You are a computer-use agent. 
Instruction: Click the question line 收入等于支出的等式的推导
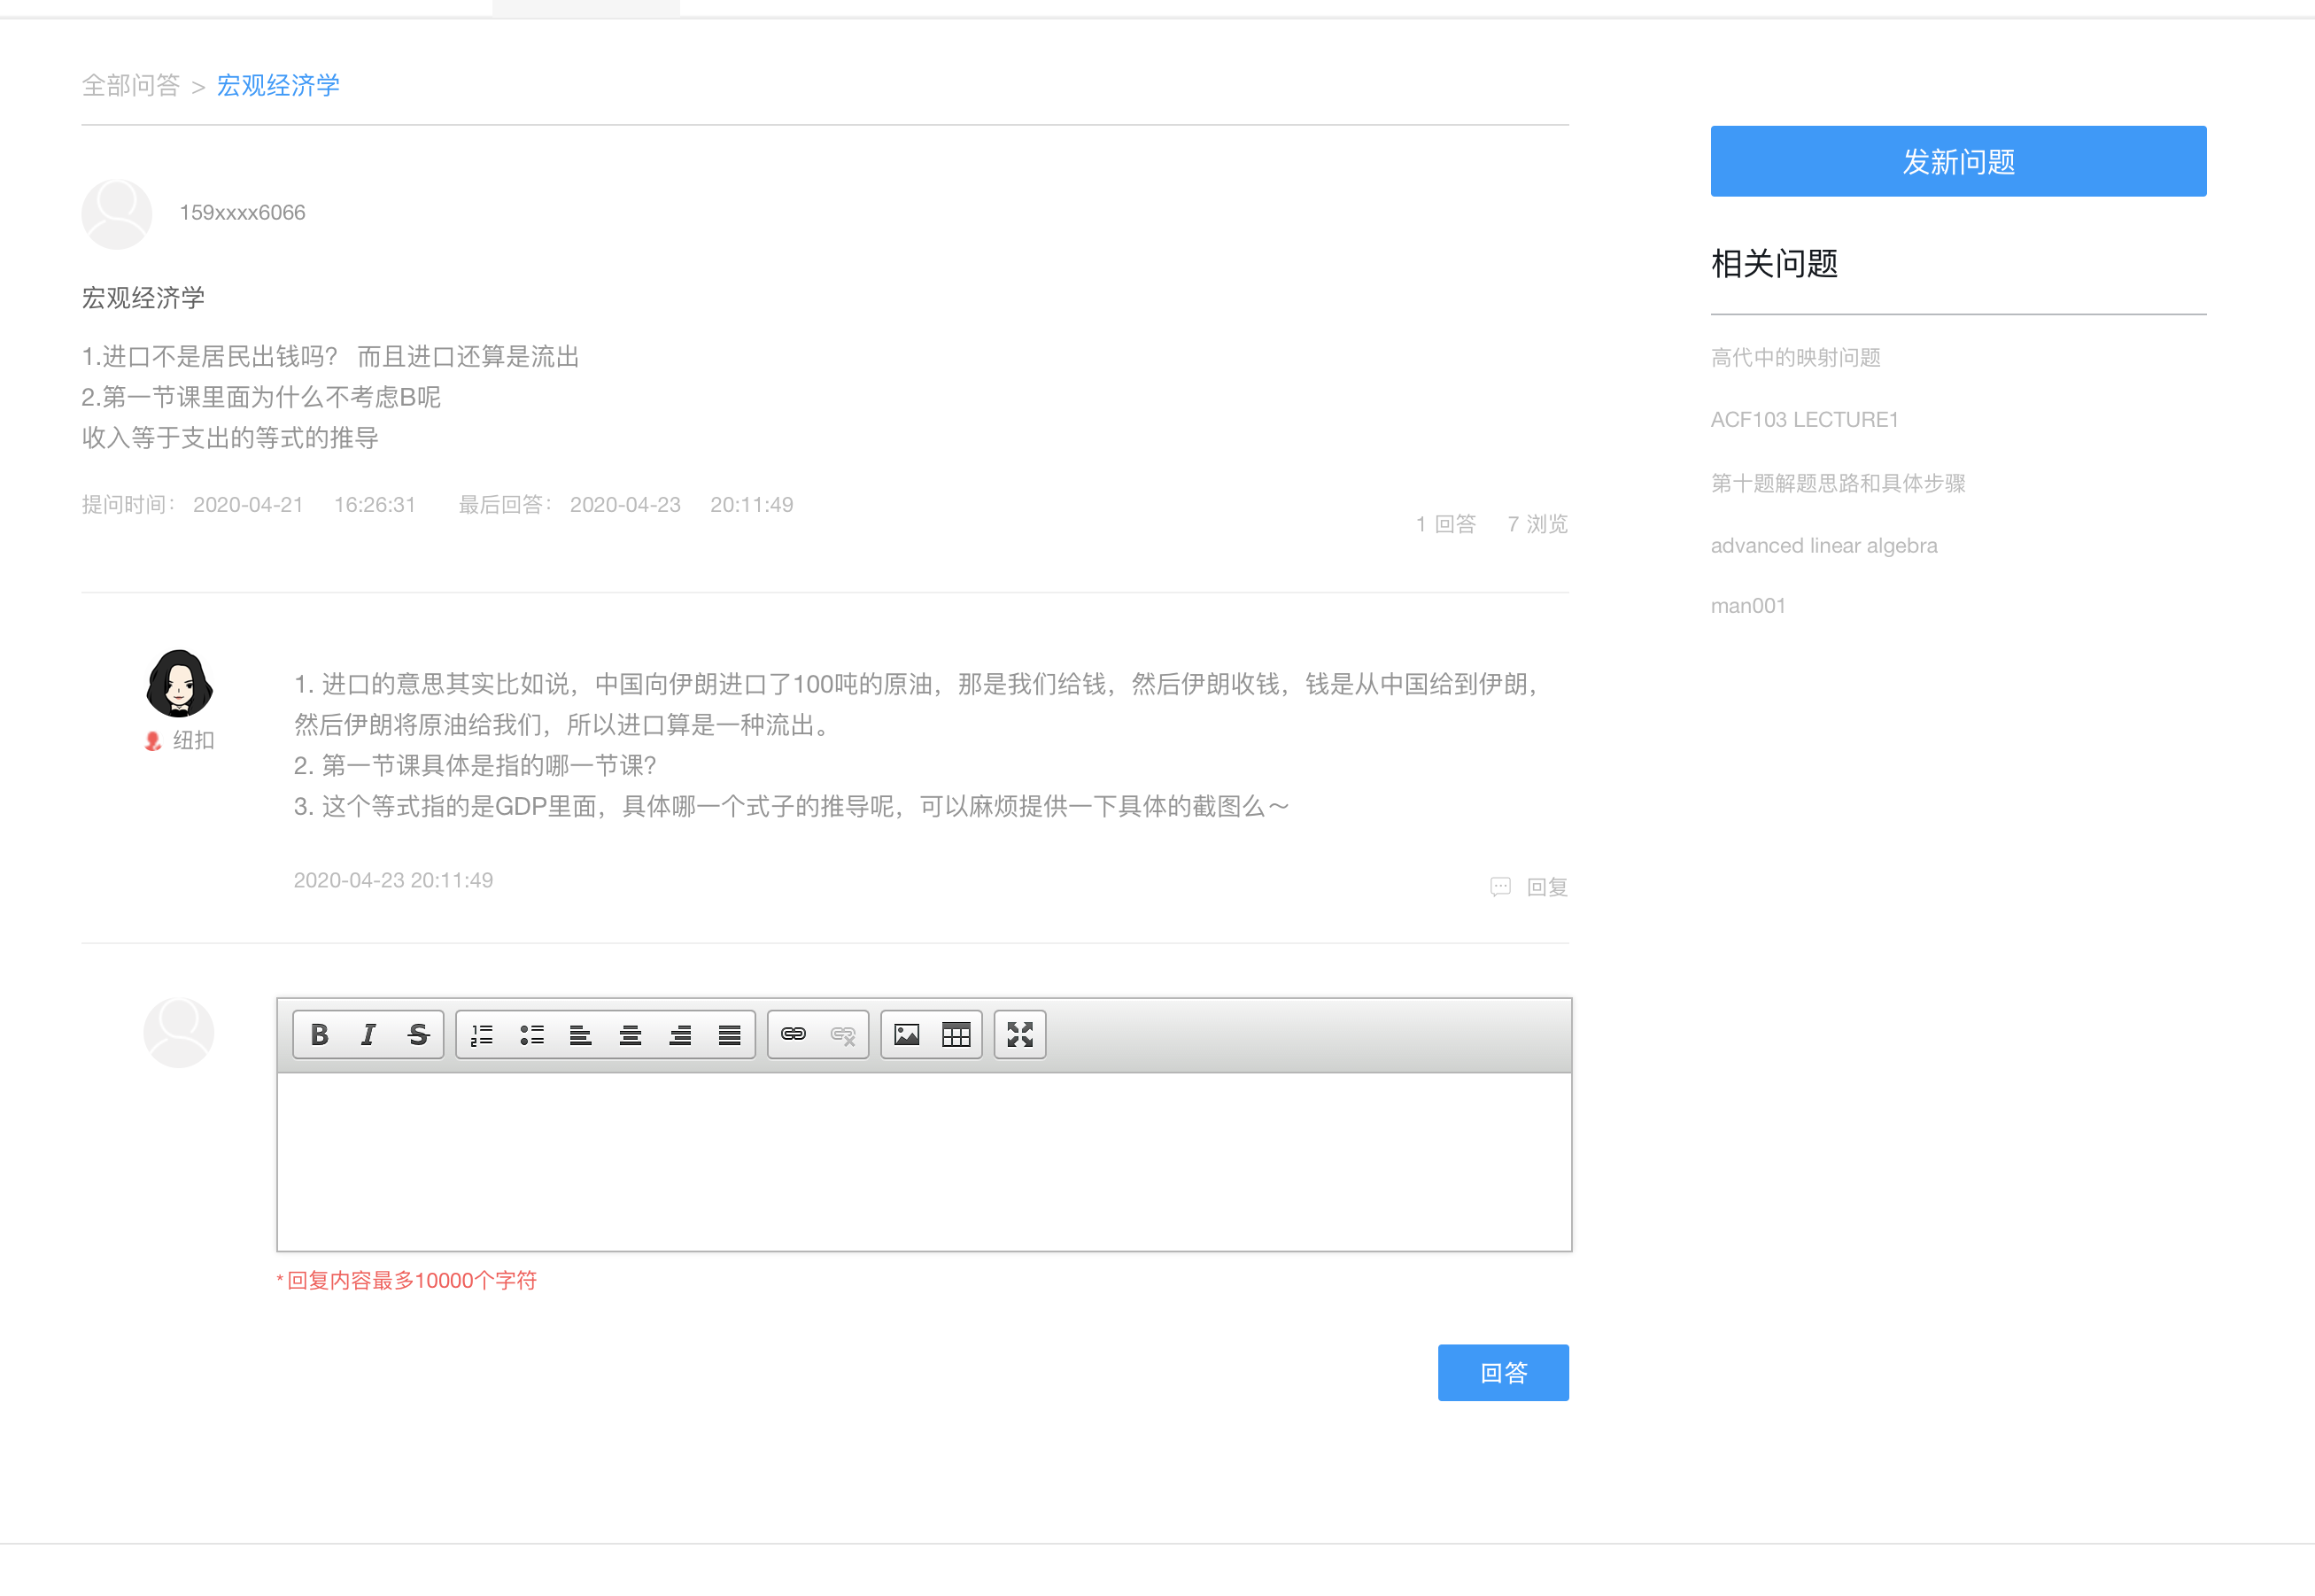pyautogui.click(x=230, y=438)
